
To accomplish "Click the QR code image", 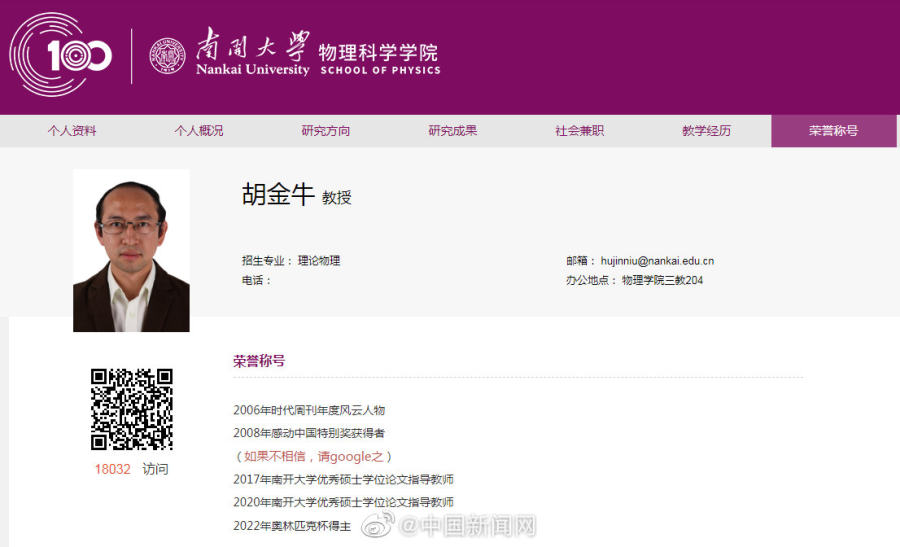I will (x=132, y=409).
